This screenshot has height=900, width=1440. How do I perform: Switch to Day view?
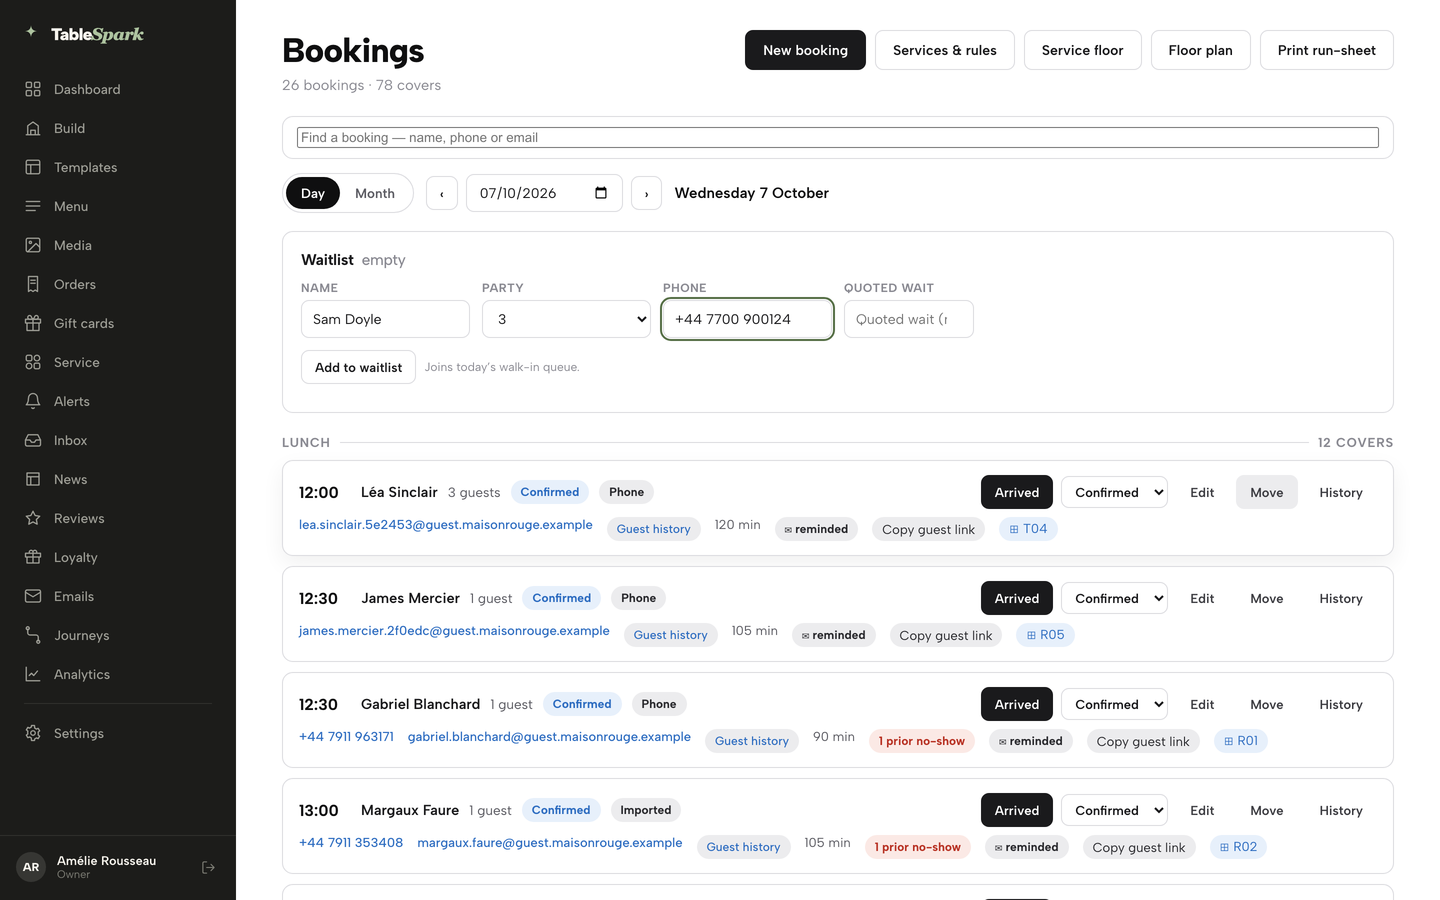(x=313, y=193)
